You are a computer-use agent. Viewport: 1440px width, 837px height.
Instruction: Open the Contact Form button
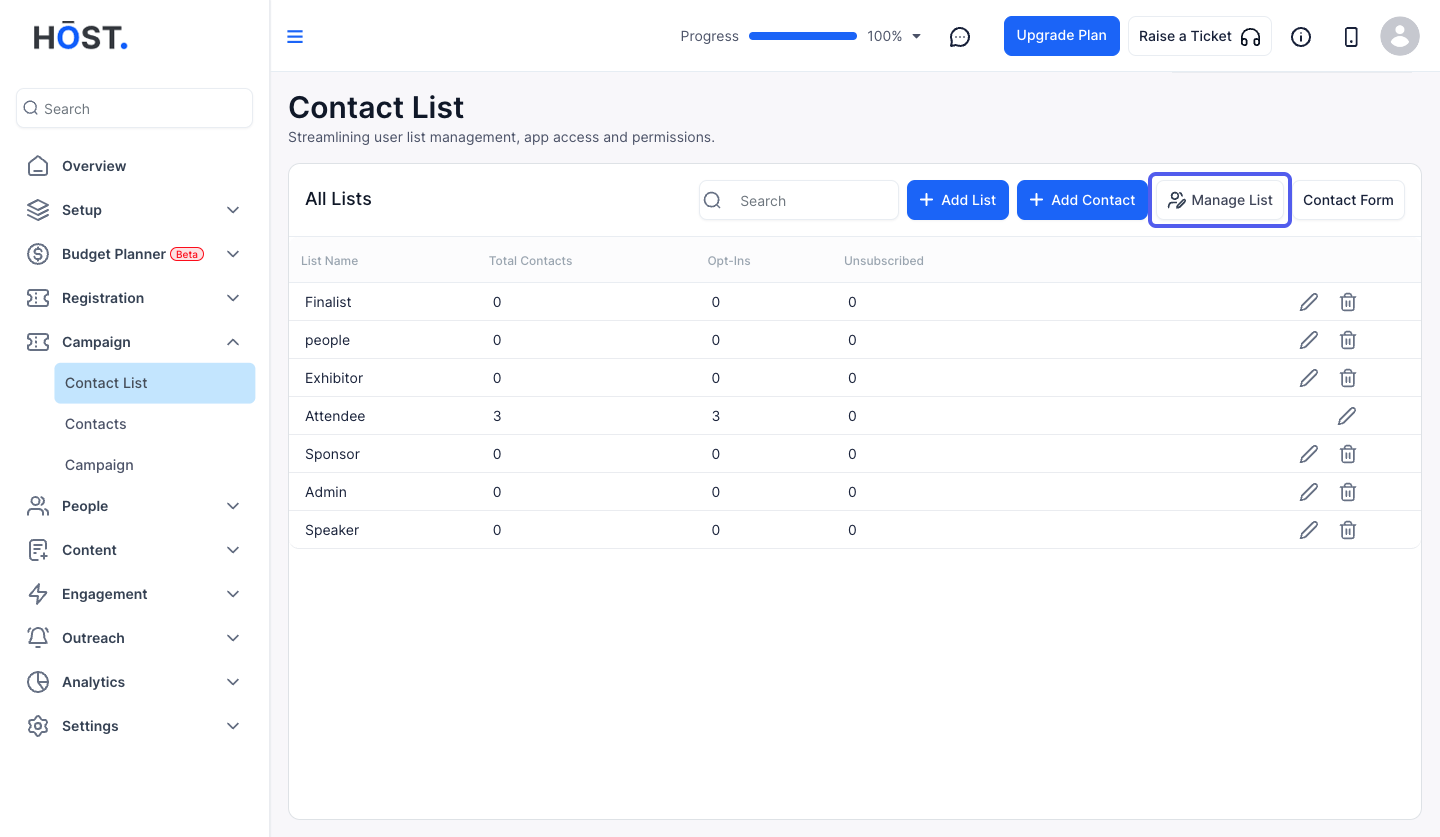point(1348,200)
